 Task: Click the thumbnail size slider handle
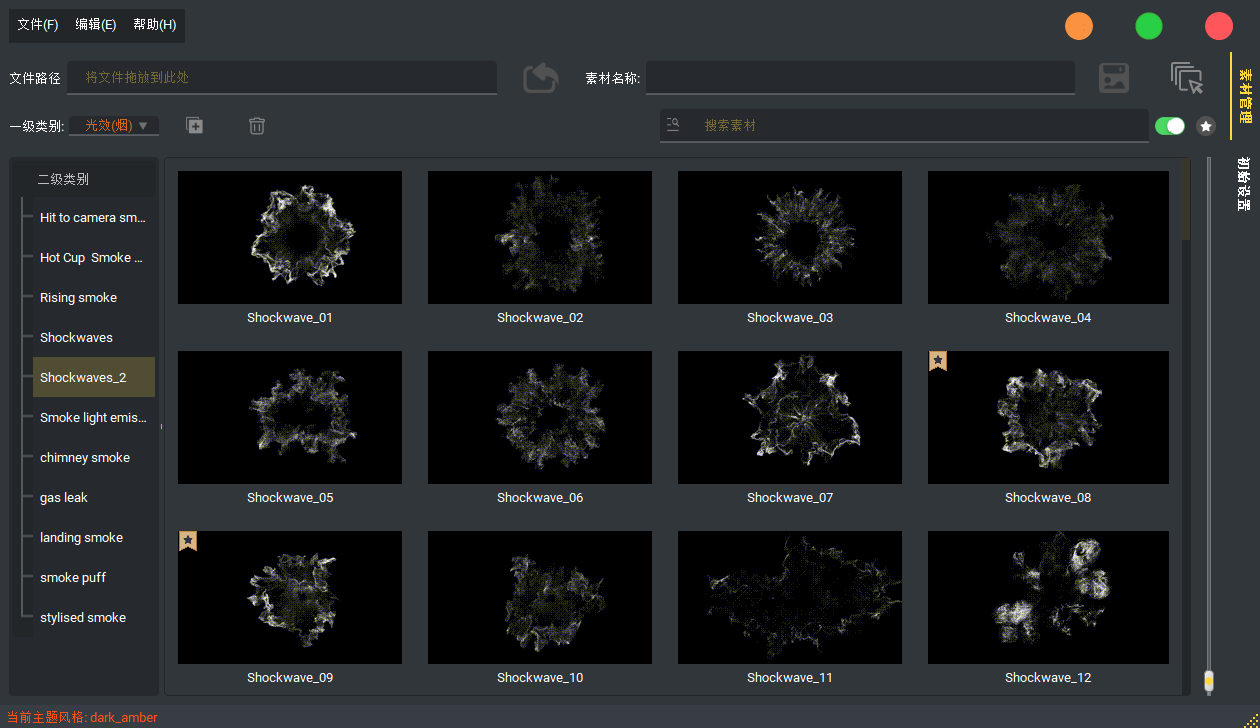click(1209, 681)
